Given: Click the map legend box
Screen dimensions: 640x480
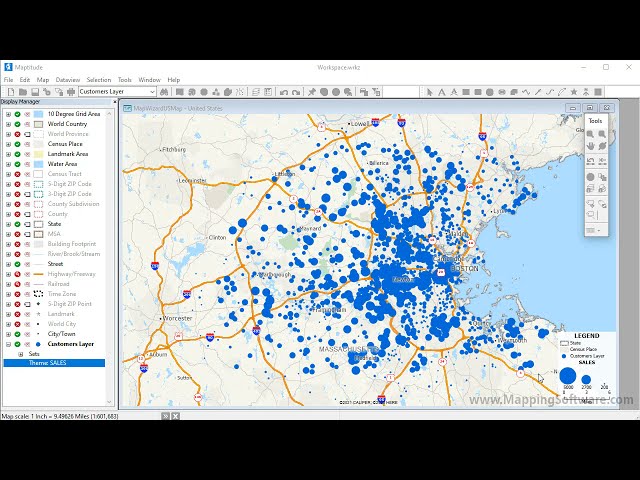Looking at the screenshot, I should pyautogui.click(x=587, y=368).
